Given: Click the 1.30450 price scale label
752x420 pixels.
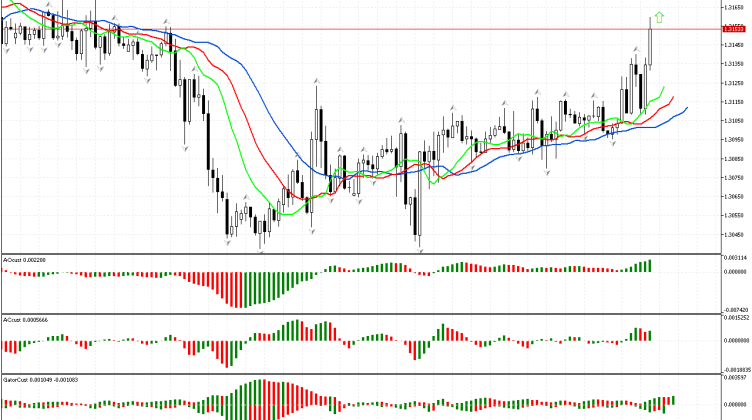Looking at the screenshot, I should click(x=736, y=234).
